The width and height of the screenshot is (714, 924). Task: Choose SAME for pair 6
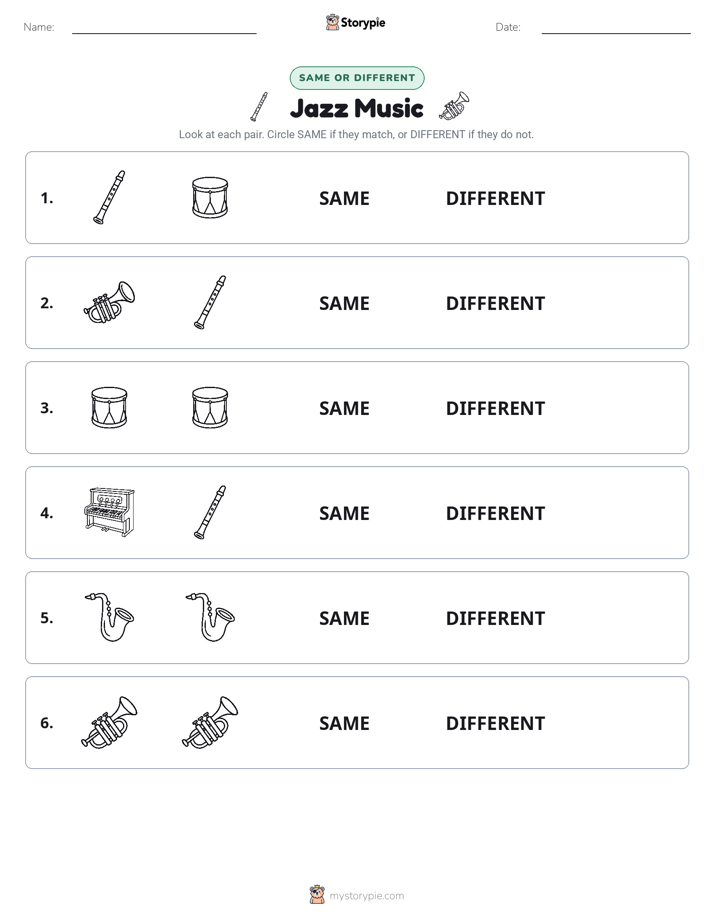[x=344, y=723]
